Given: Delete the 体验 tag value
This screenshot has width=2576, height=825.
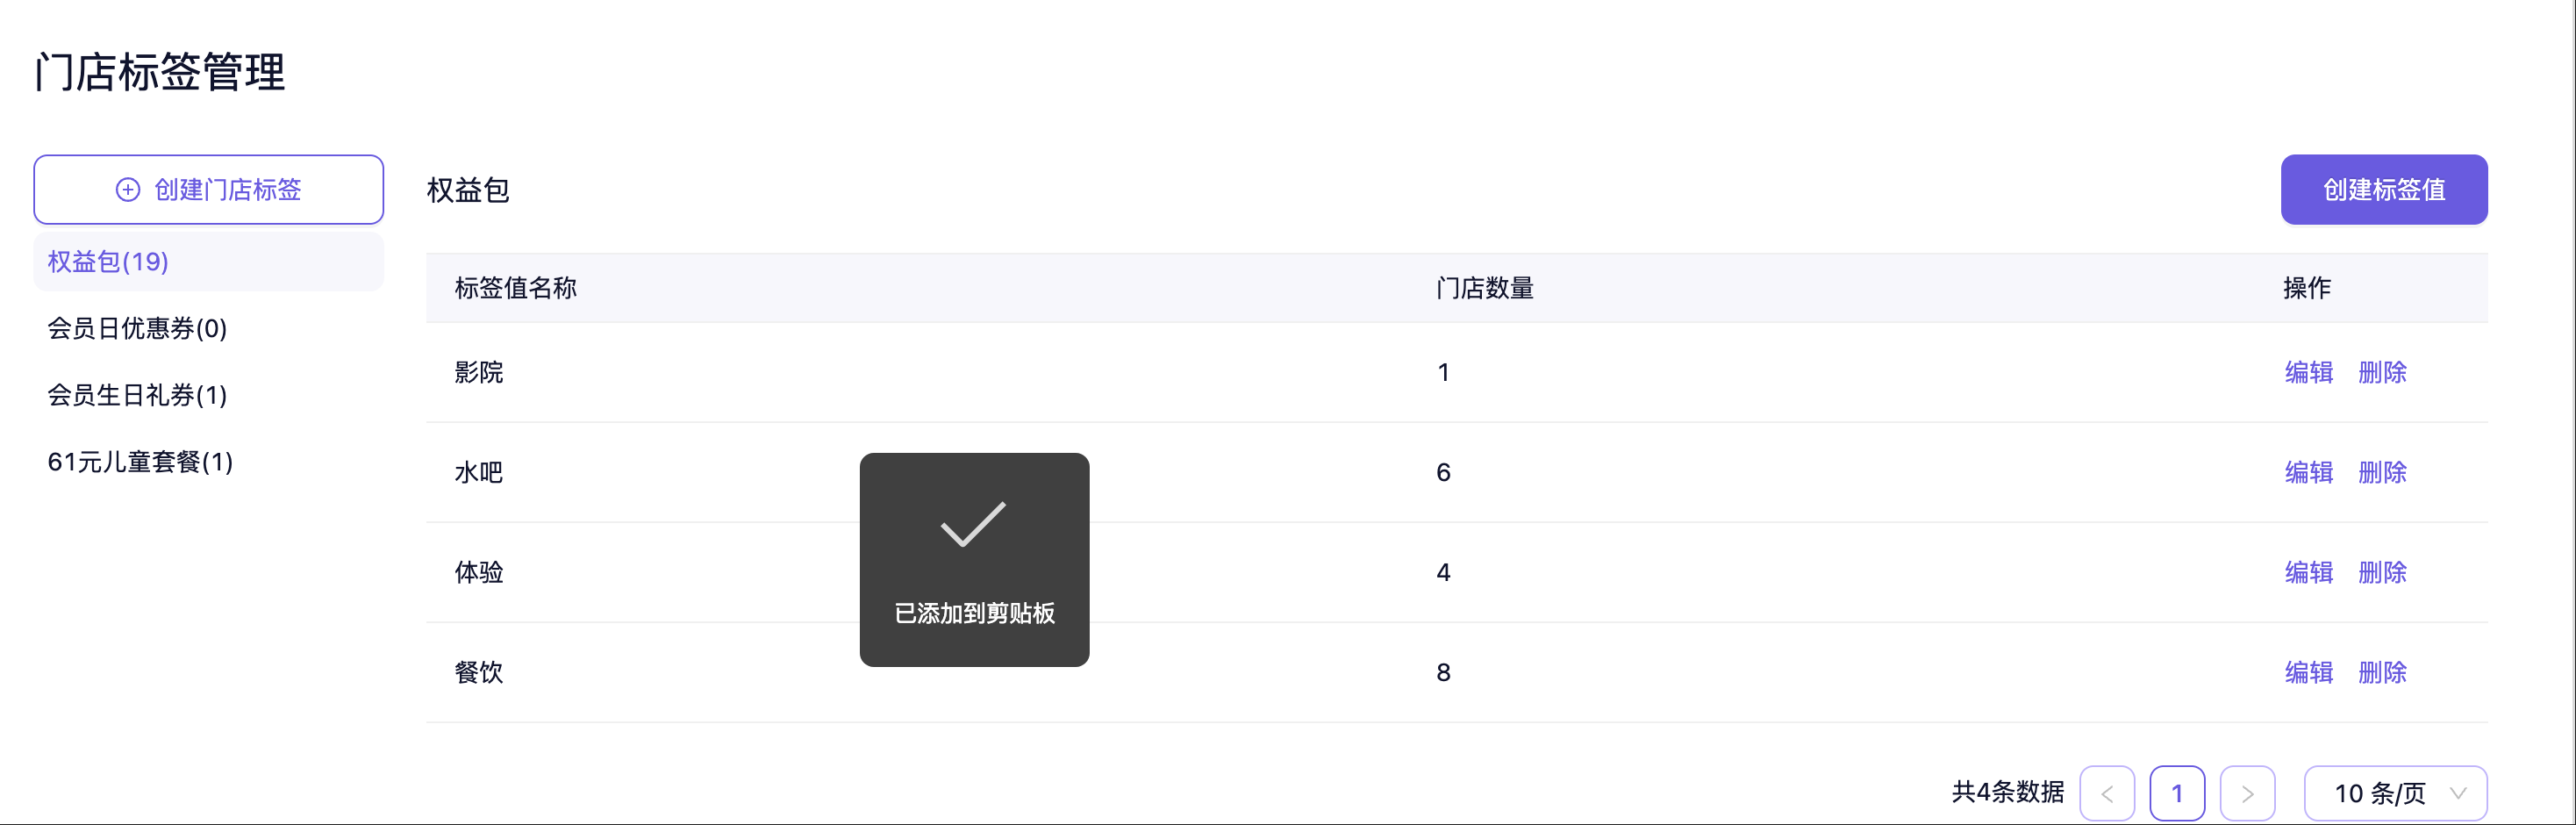Looking at the screenshot, I should pyautogui.click(x=2382, y=573).
